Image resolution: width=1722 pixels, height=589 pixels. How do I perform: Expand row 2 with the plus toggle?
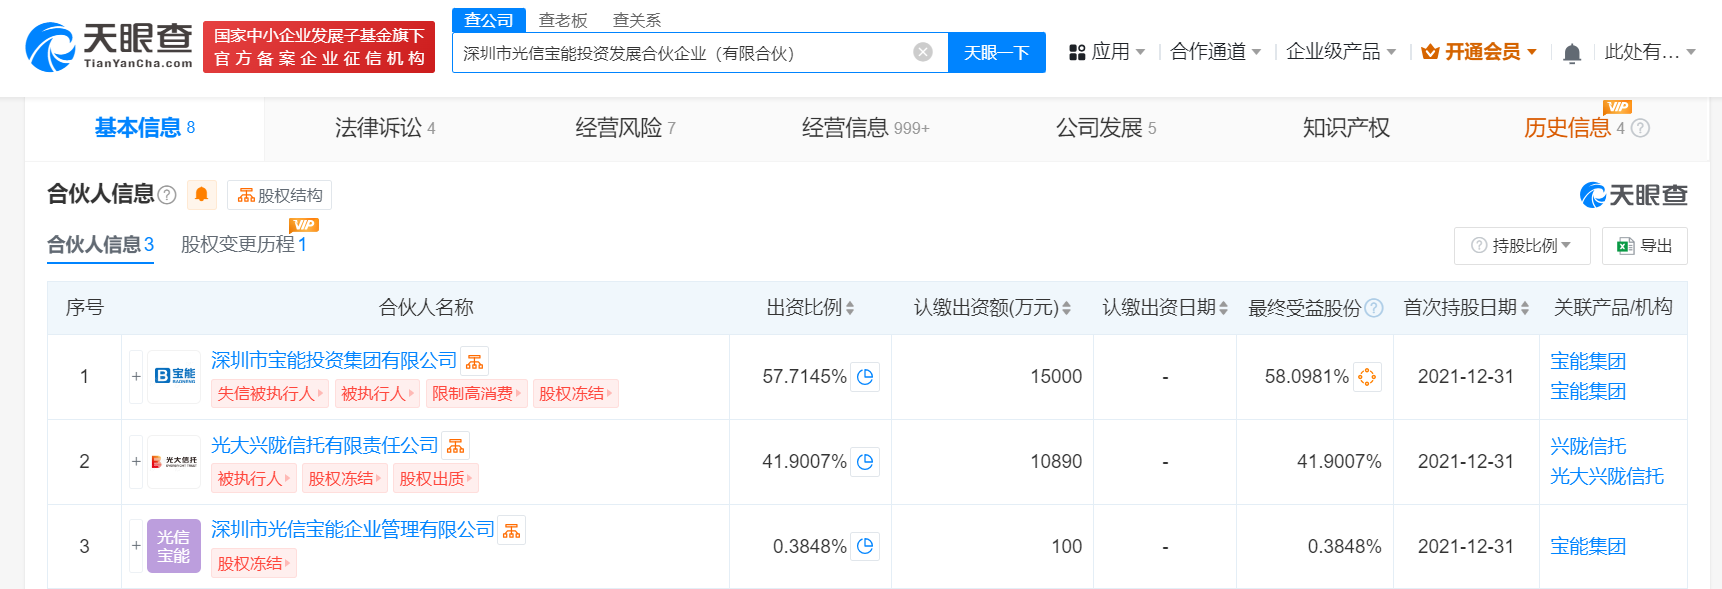(x=136, y=462)
